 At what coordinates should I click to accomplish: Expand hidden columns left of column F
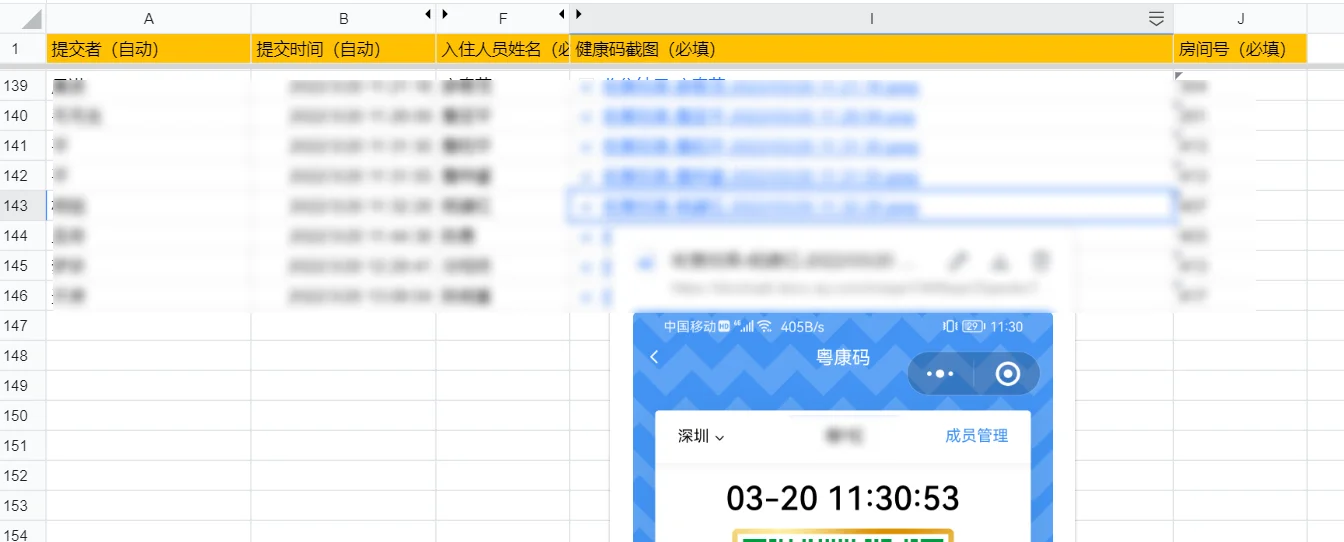[x=445, y=14]
